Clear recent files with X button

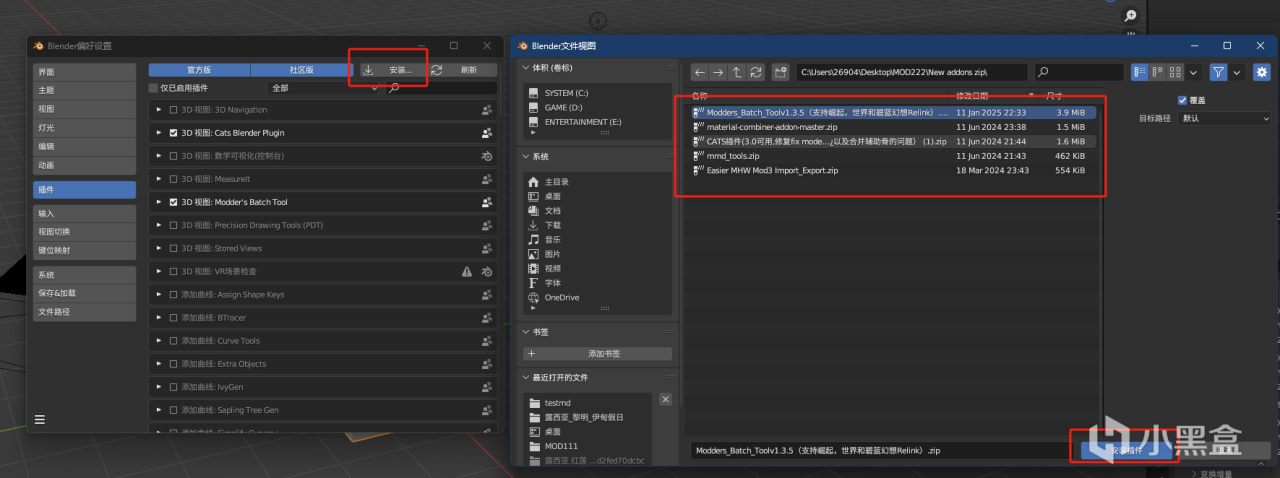click(x=666, y=399)
